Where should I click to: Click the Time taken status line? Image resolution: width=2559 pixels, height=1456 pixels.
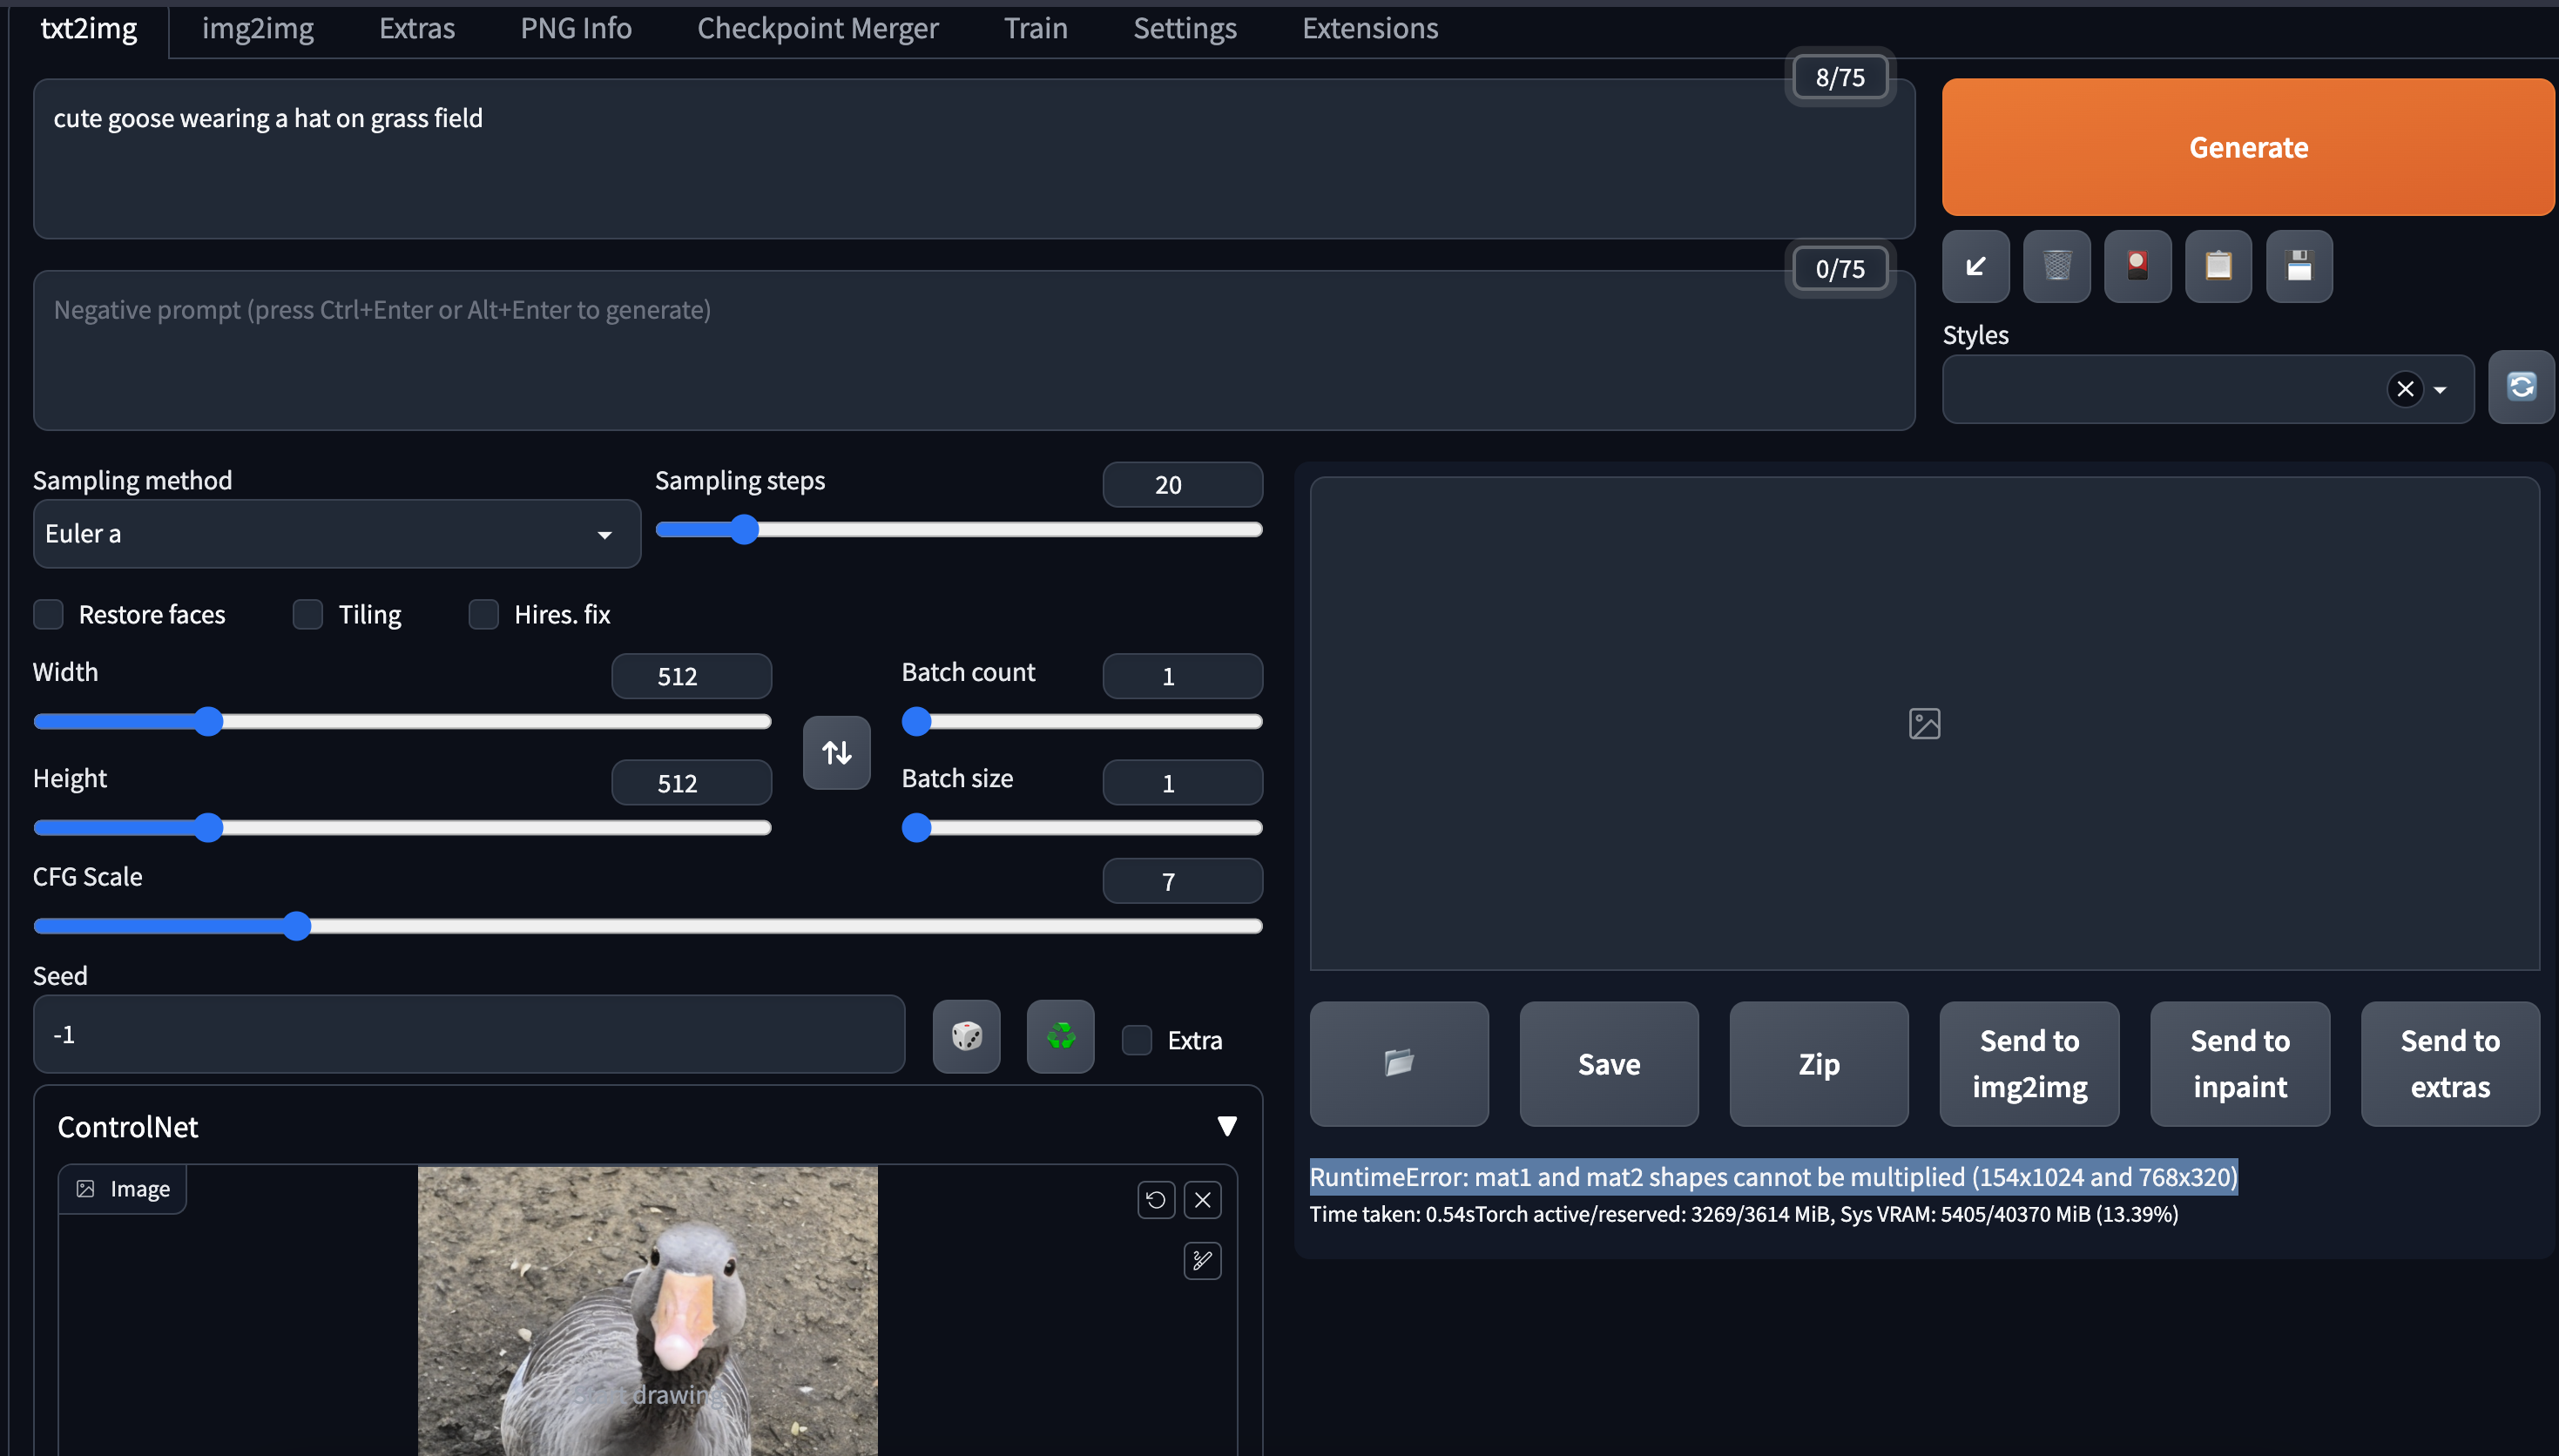pyautogui.click(x=1744, y=1214)
